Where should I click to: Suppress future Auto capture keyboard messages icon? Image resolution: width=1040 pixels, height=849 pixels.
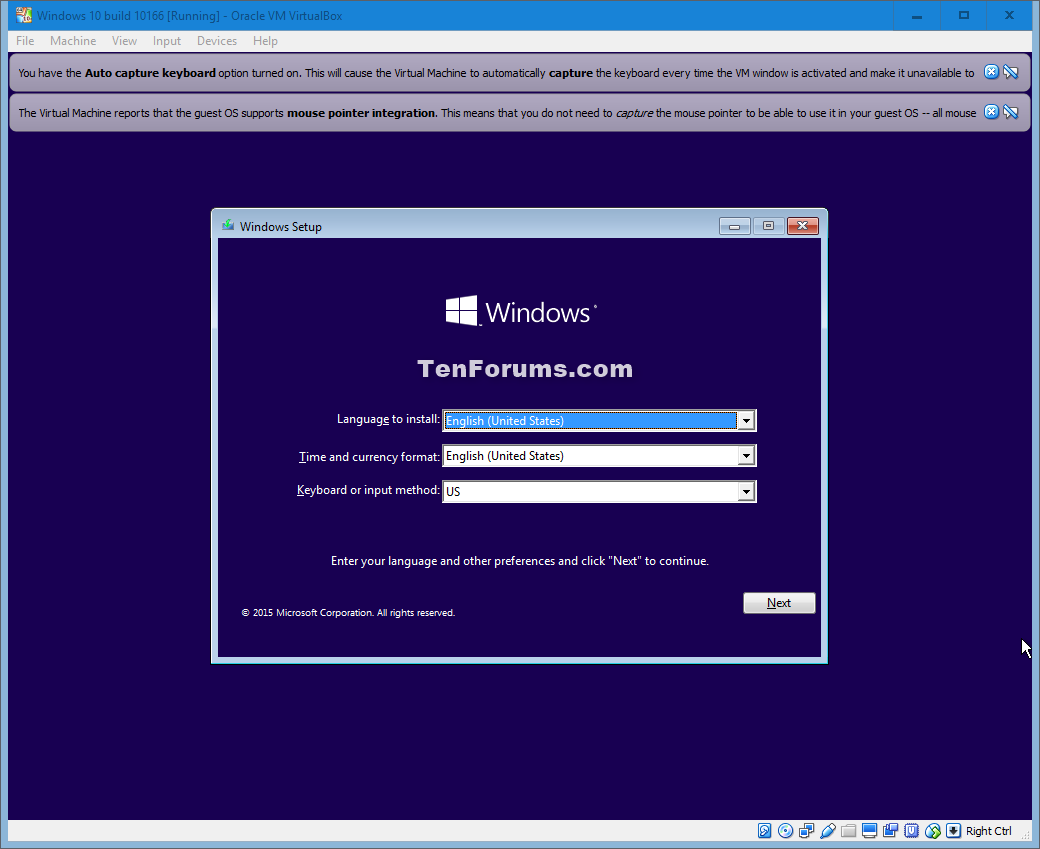point(1011,72)
